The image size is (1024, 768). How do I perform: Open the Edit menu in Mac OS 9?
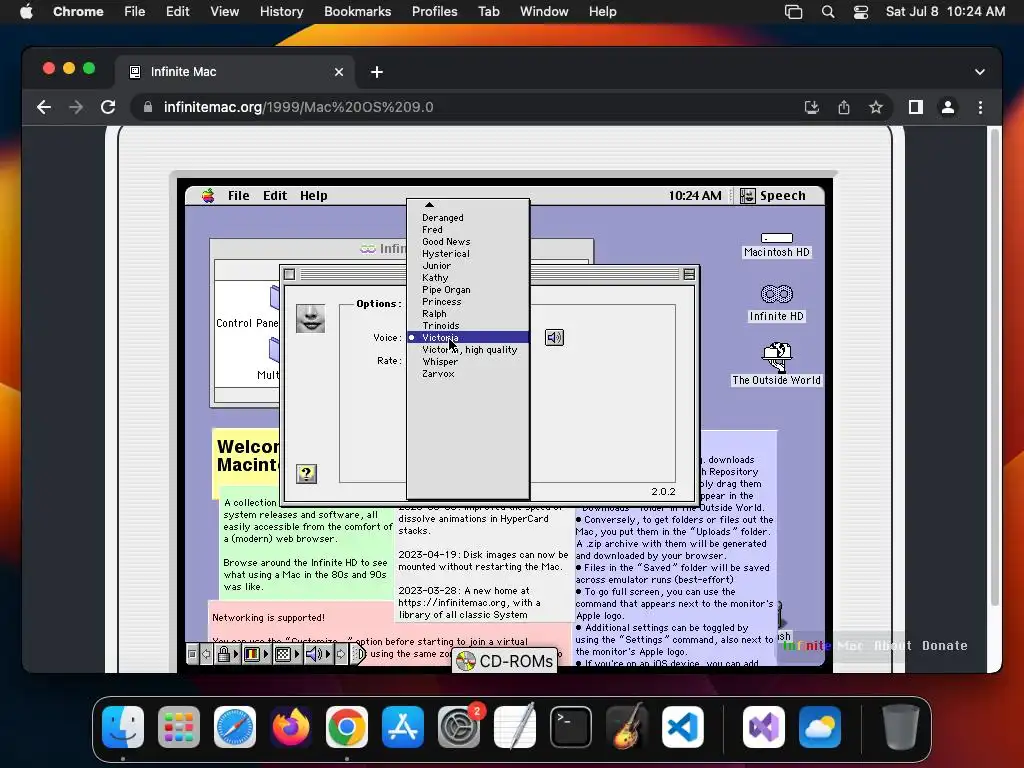(275, 195)
